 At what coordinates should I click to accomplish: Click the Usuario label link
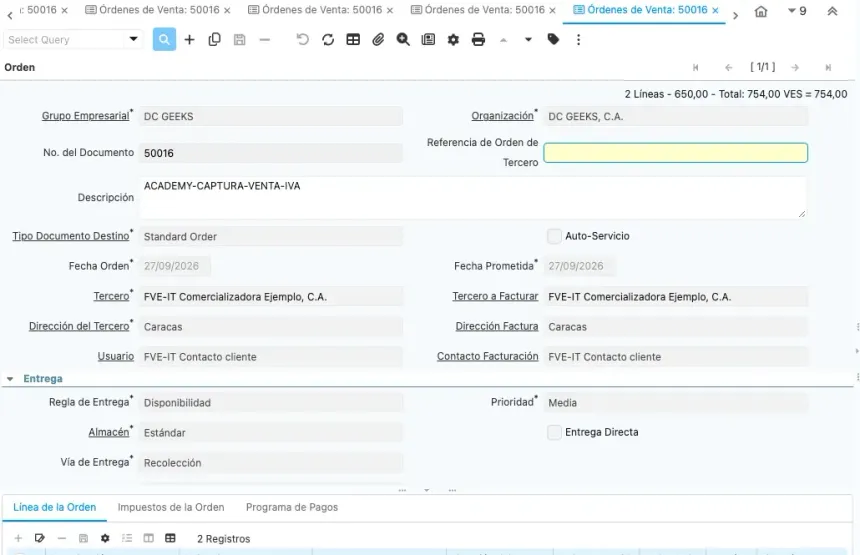116,356
